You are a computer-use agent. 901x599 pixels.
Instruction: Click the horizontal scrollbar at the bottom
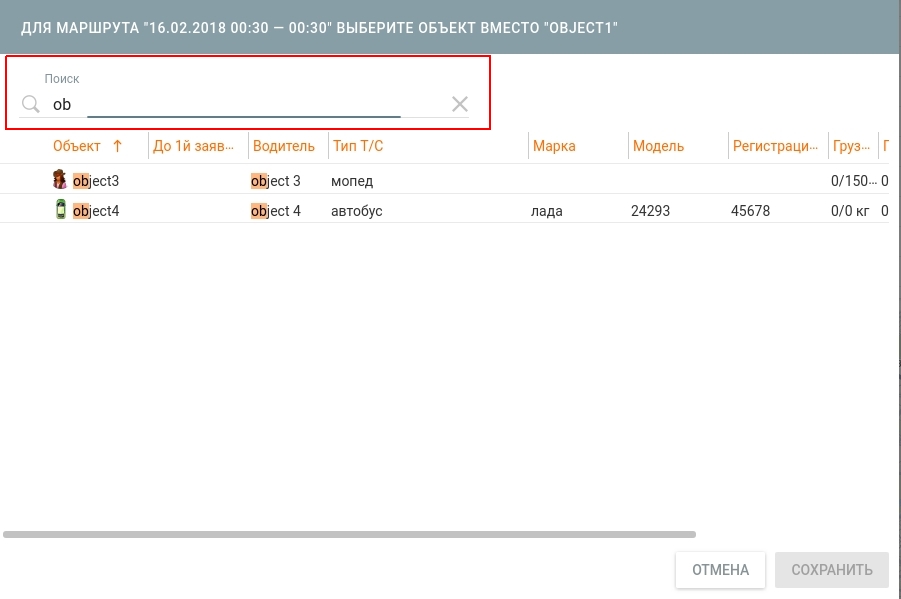click(x=349, y=535)
